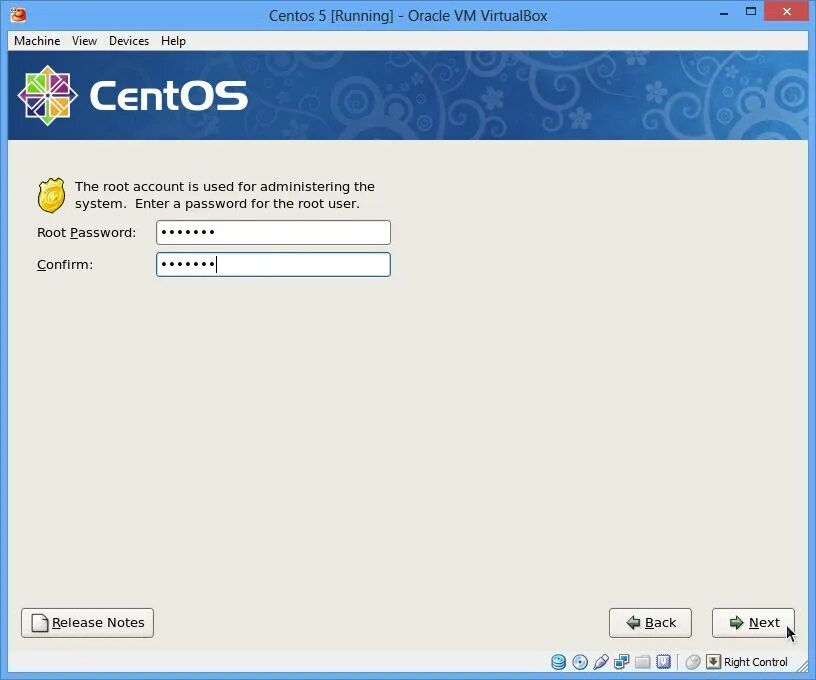This screenshot has width=816, height=680.
Task: Minimize the VirtualBox window
Action: [x=723, y=12]
